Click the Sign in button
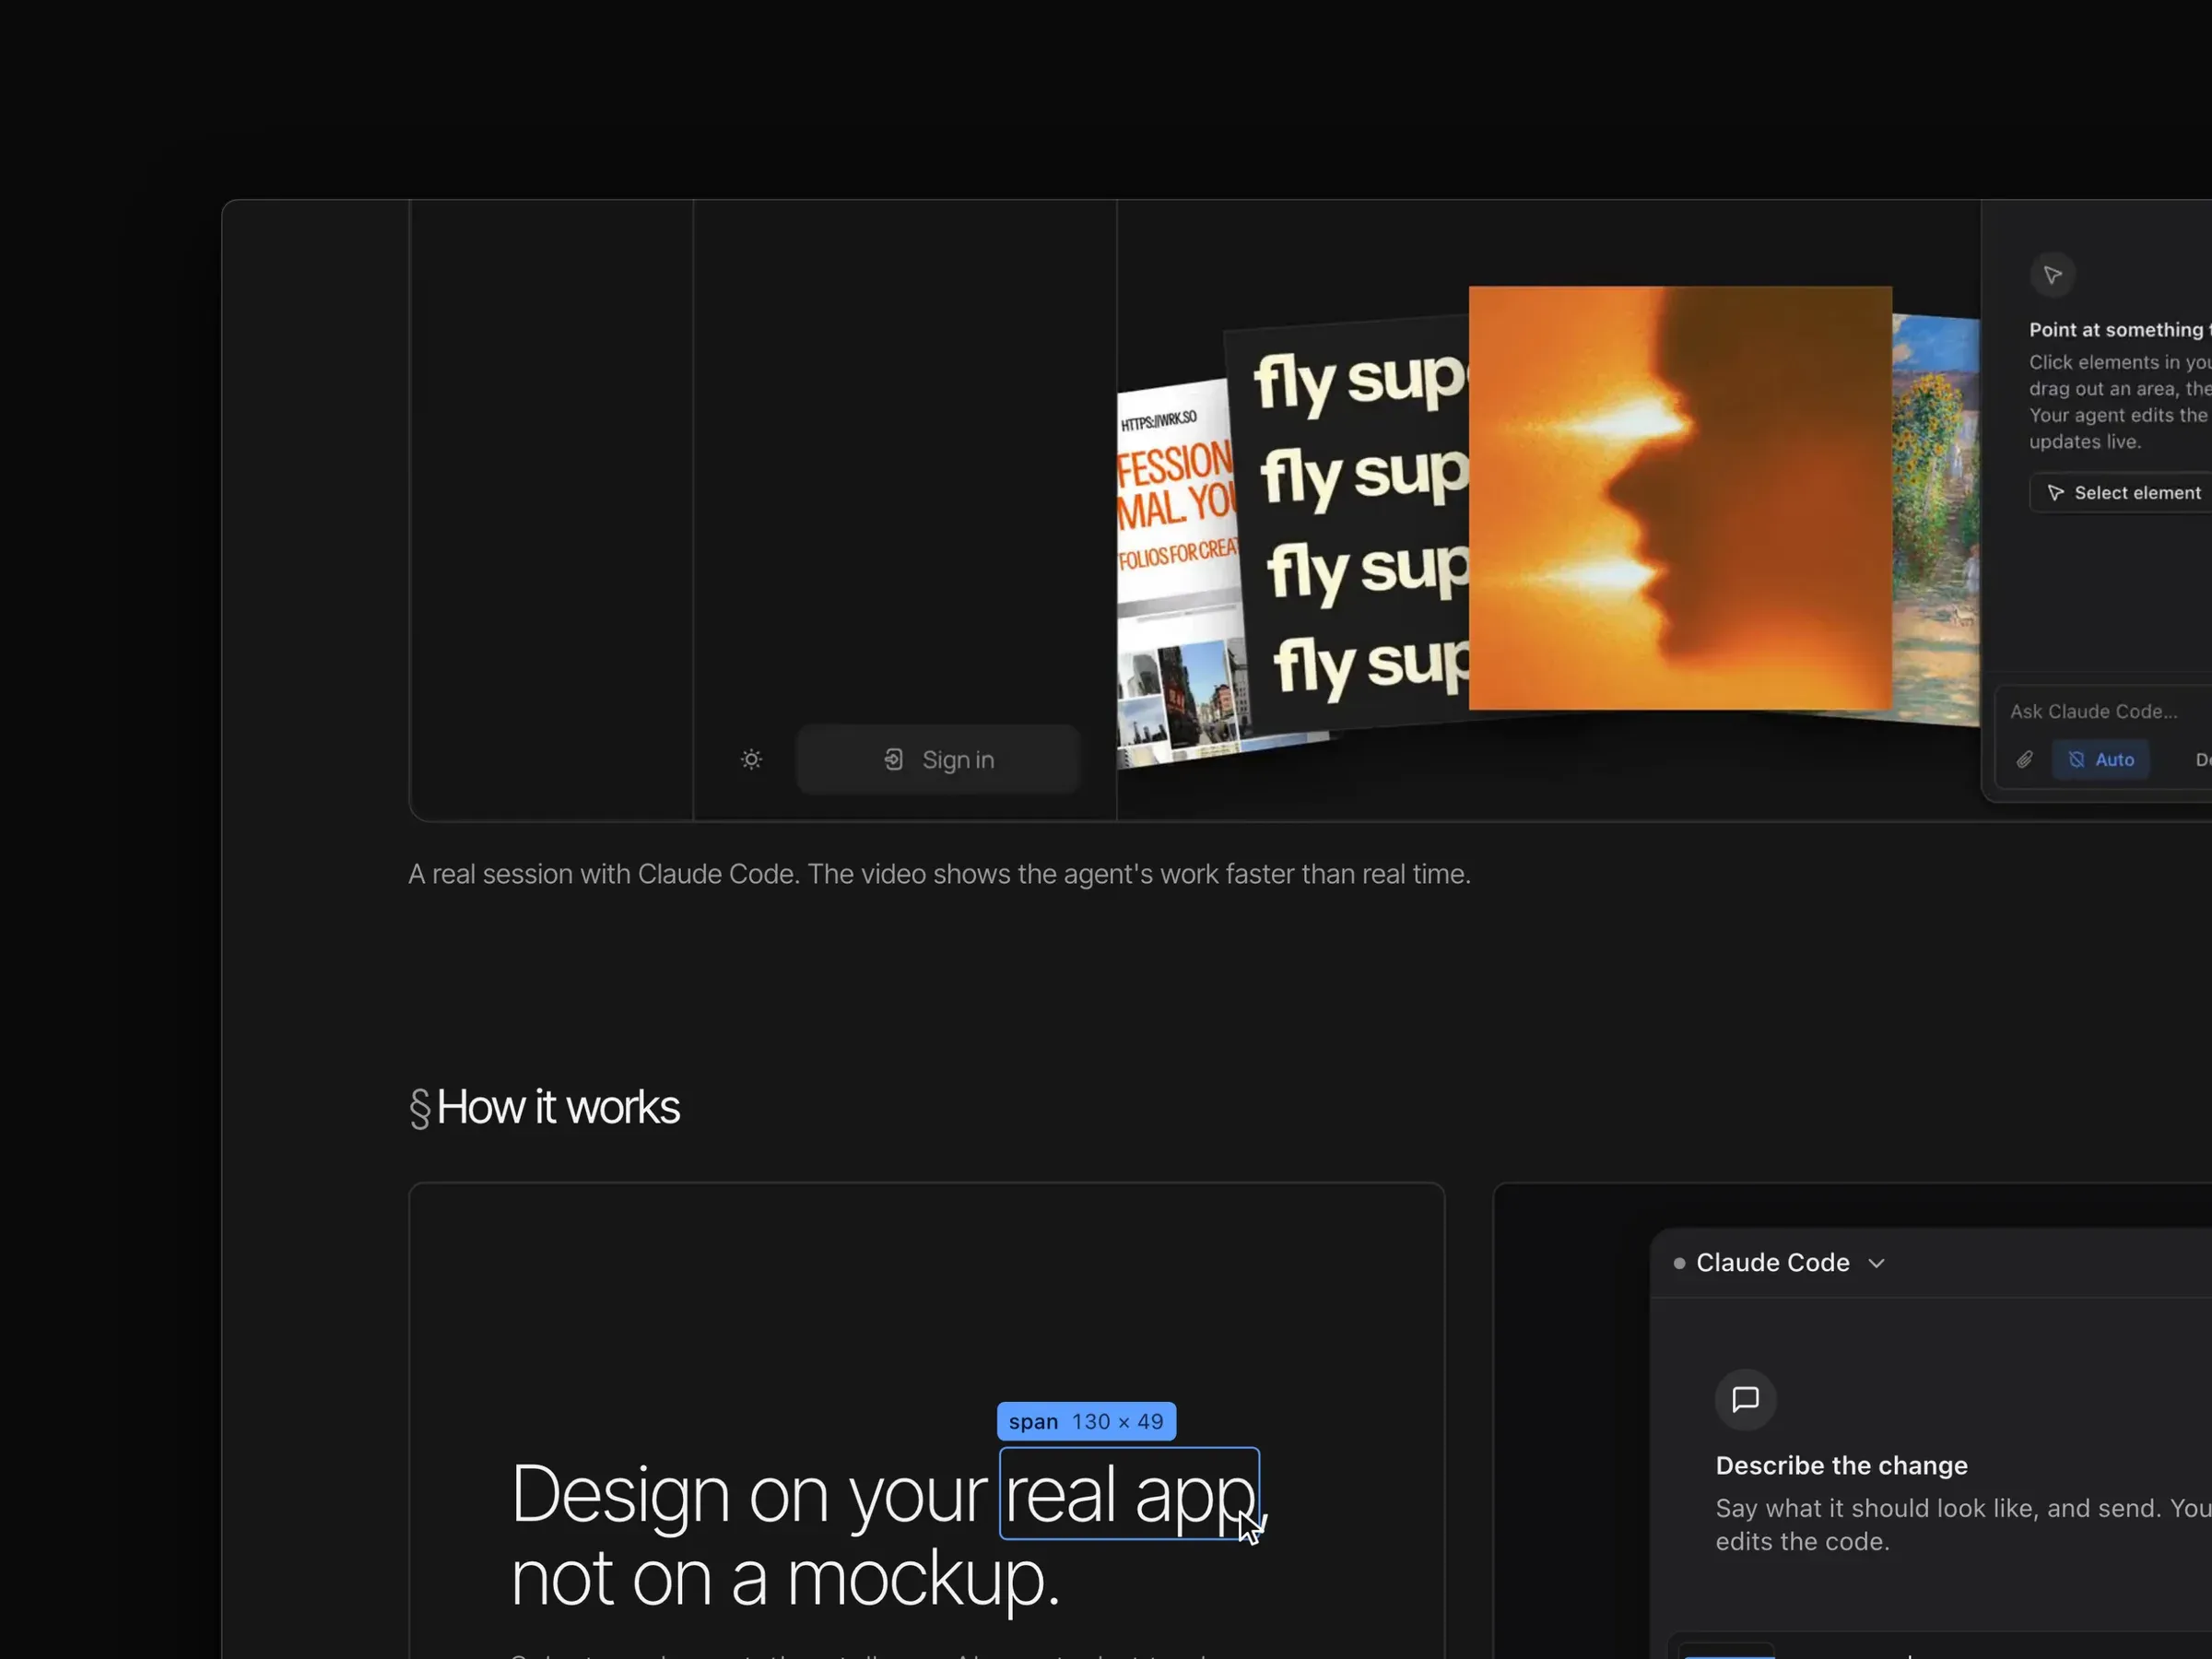2212x1659 pixels. point(938,760)
